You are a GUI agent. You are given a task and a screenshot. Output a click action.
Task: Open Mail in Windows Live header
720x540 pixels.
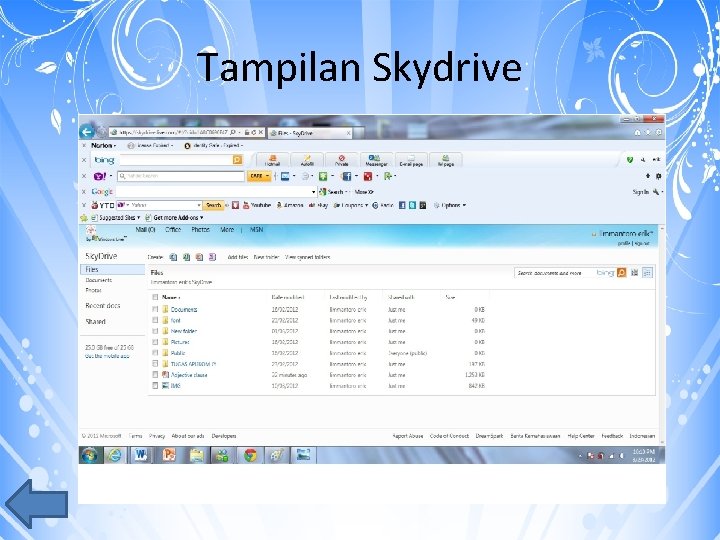click(x=146, y=230)
